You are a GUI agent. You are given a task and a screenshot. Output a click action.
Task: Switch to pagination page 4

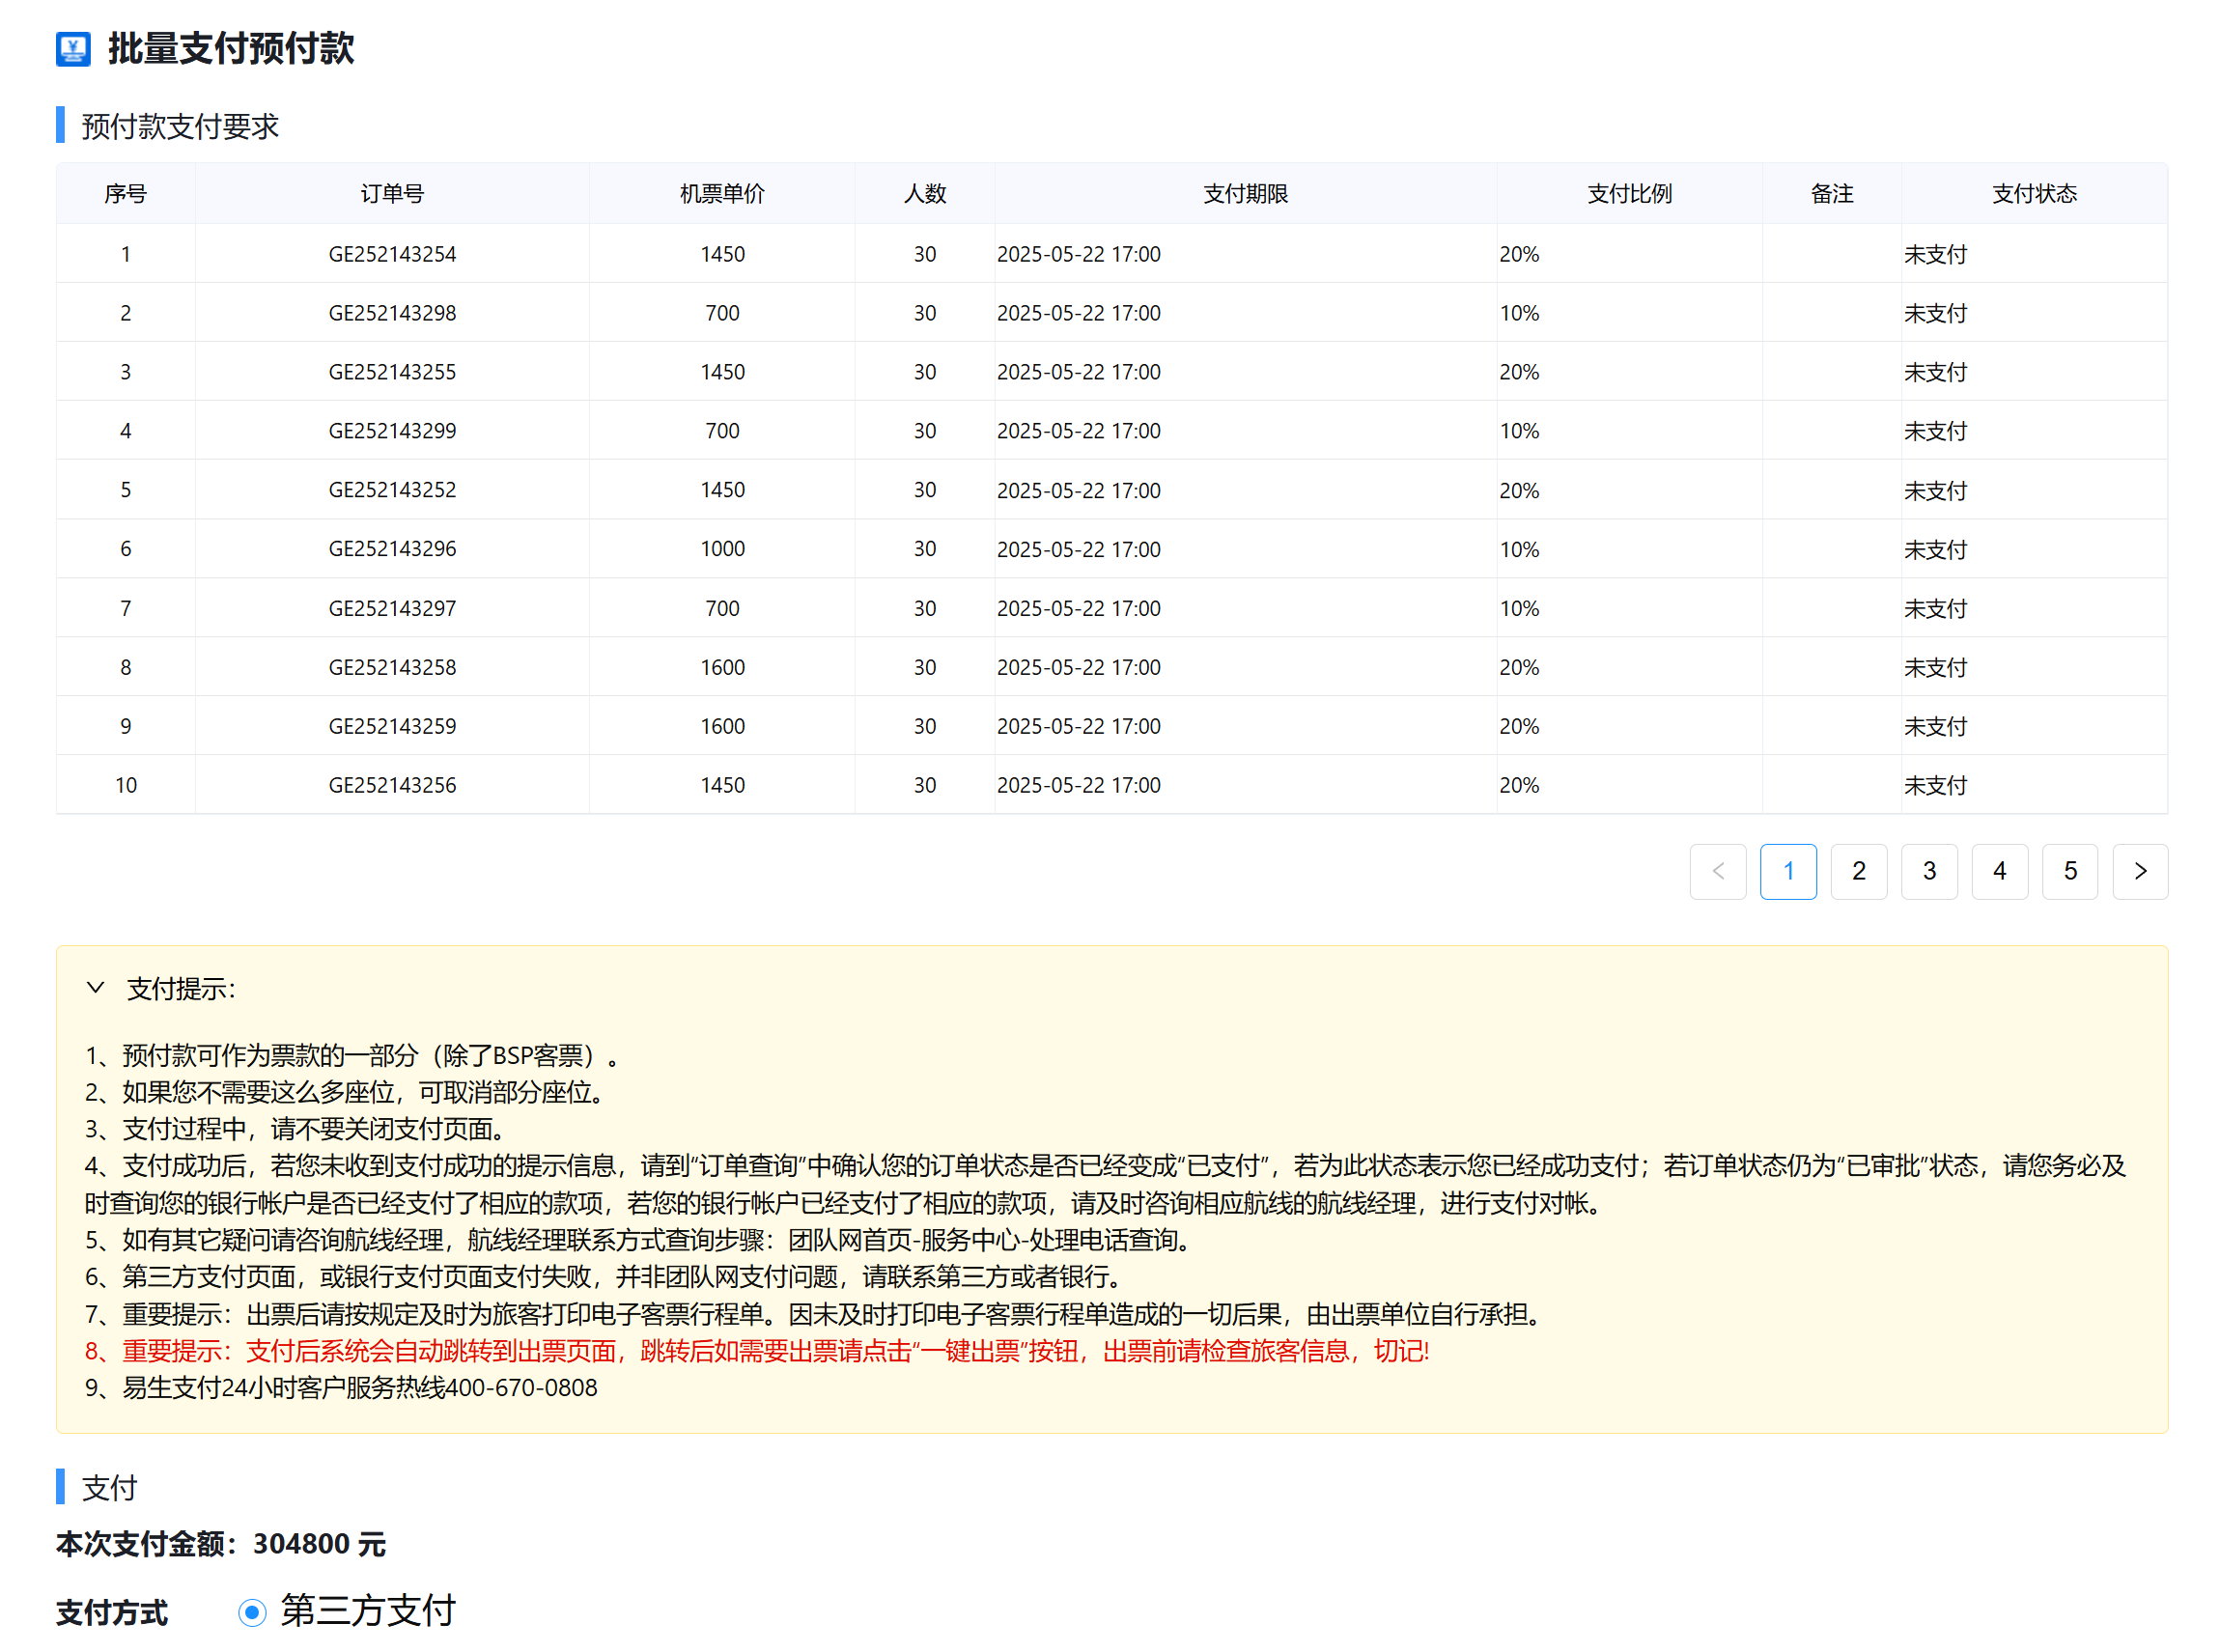coord(1999,871)
